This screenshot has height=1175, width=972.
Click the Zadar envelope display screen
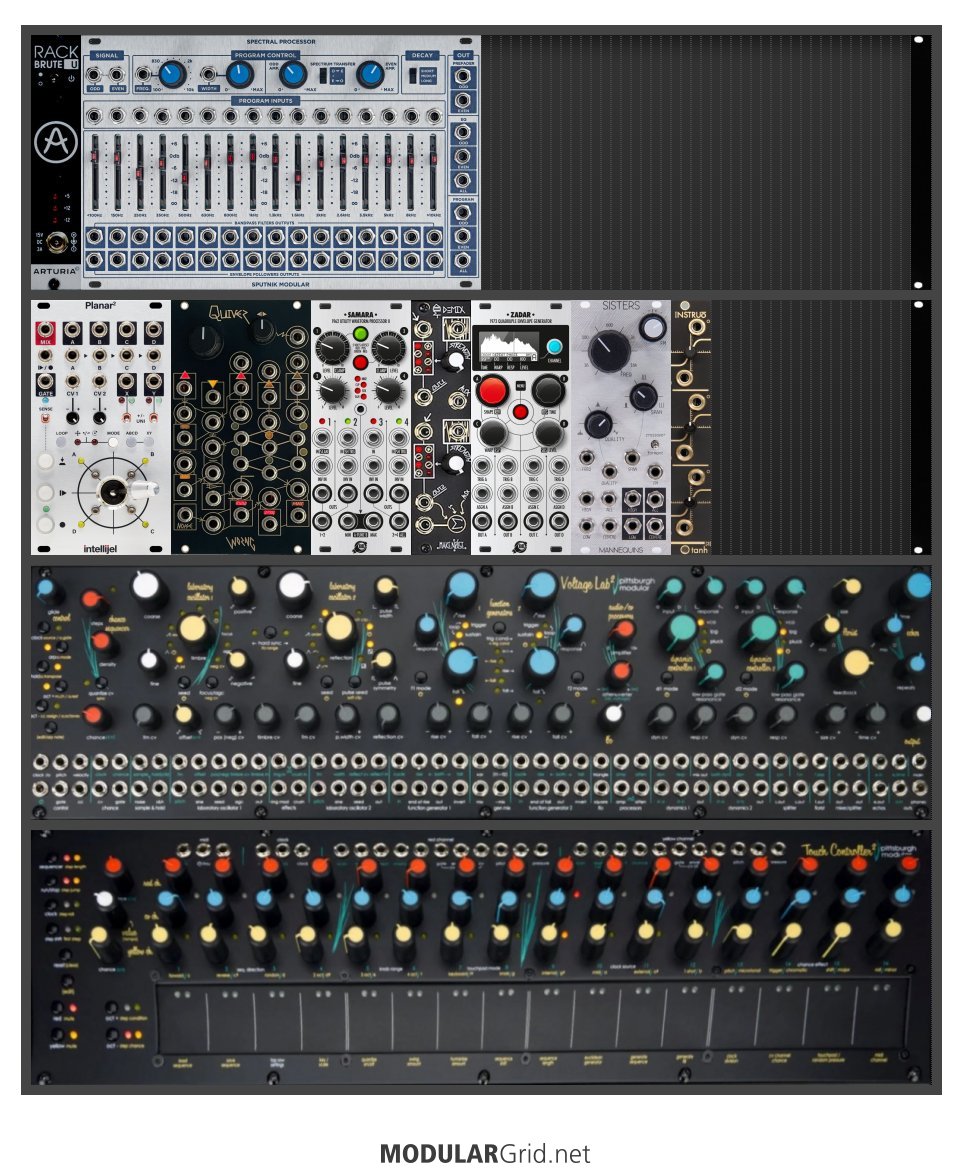point(509,347)
